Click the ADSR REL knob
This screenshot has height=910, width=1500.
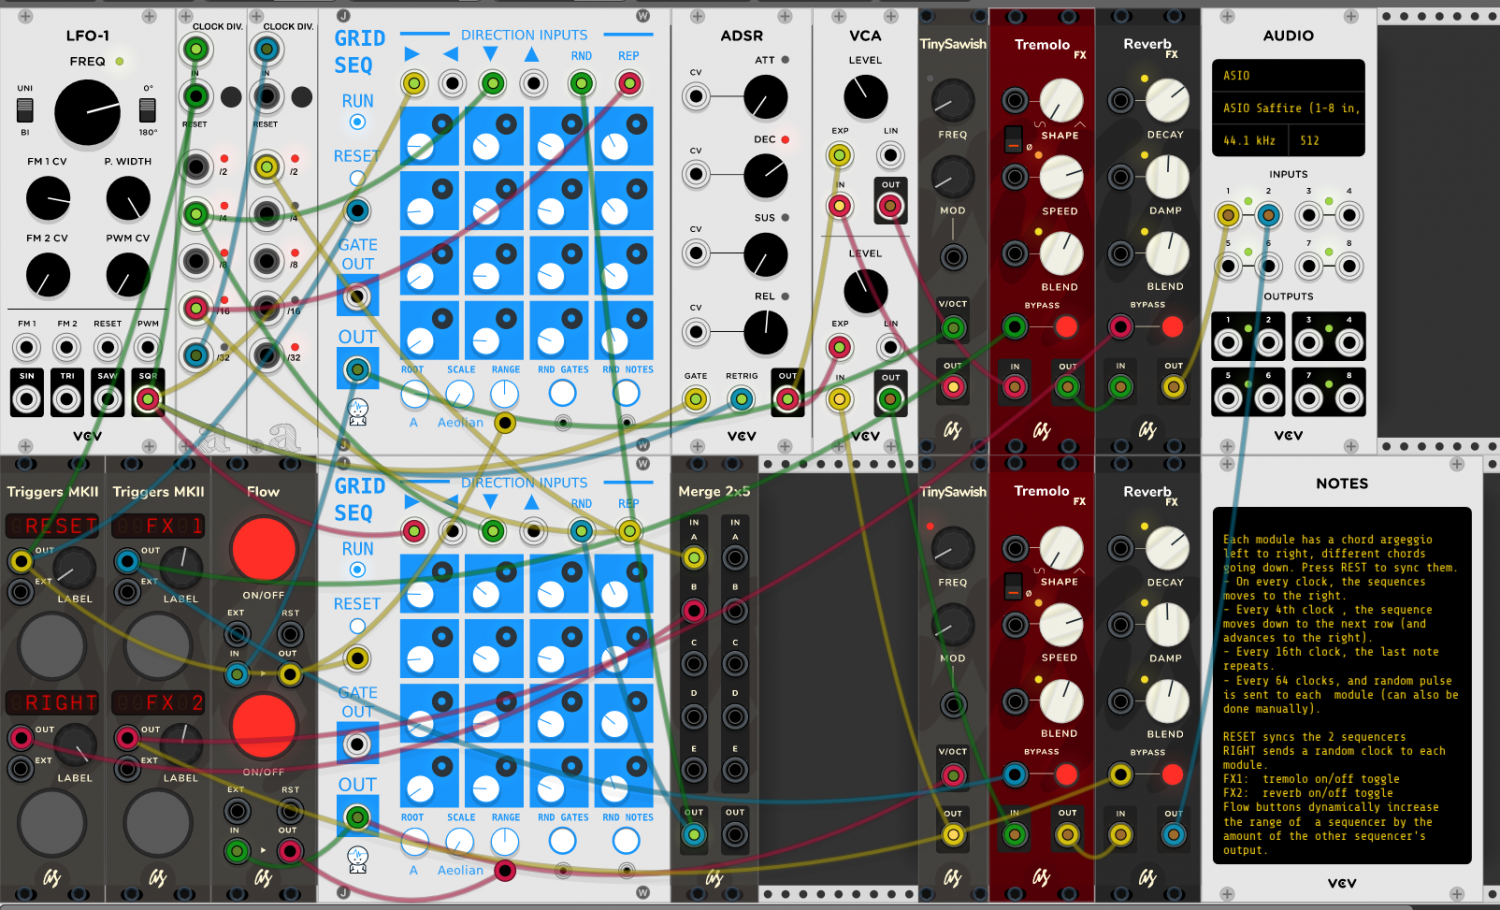[765, 332]
